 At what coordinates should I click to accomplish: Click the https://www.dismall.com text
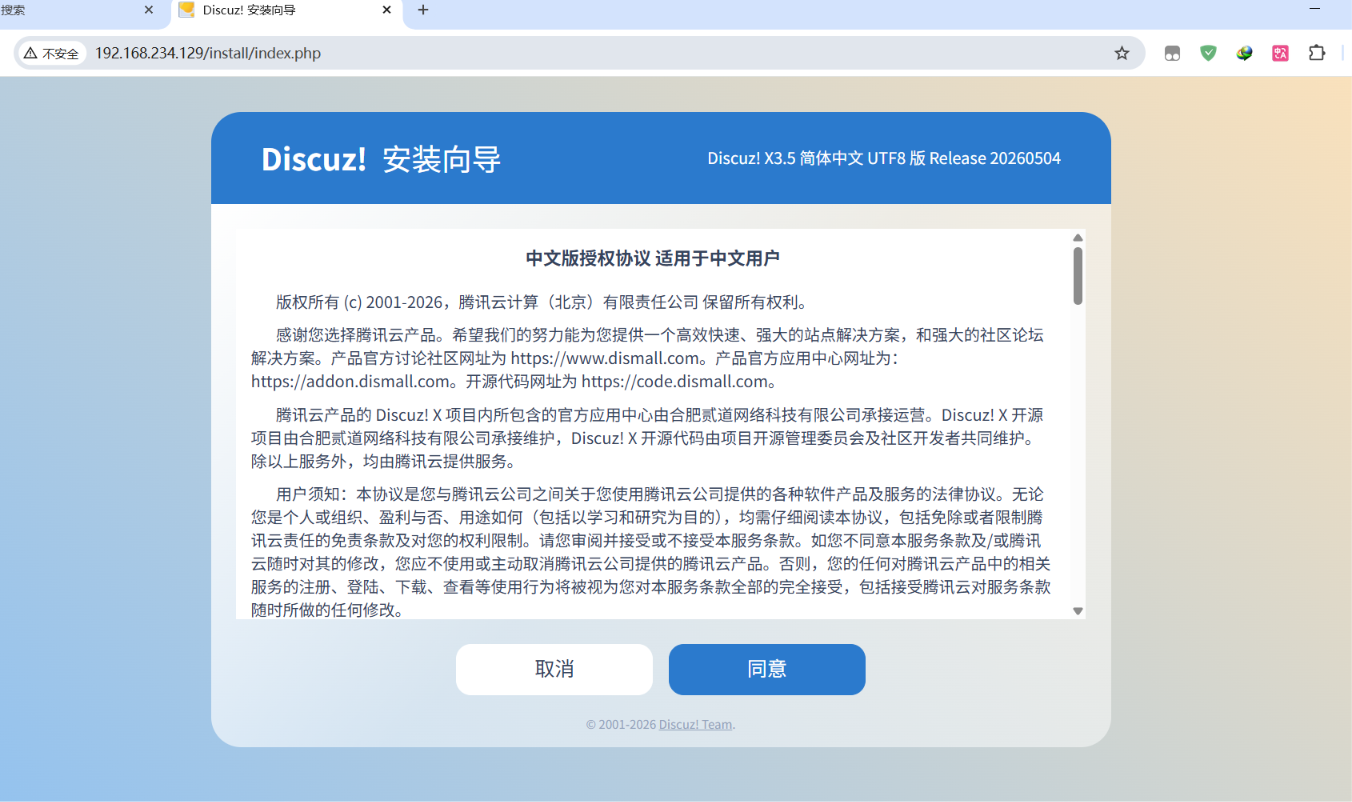coord(604,357)
